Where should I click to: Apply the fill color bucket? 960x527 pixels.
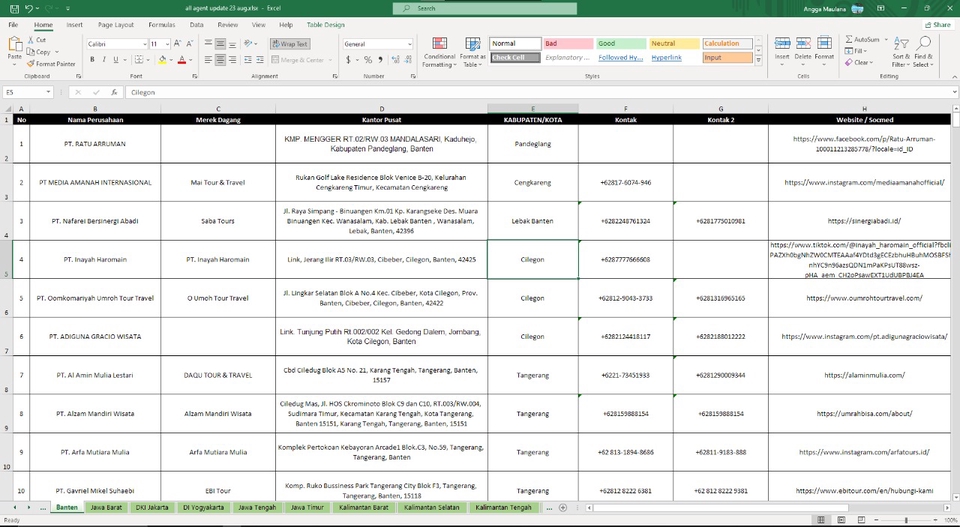(162, 60)
